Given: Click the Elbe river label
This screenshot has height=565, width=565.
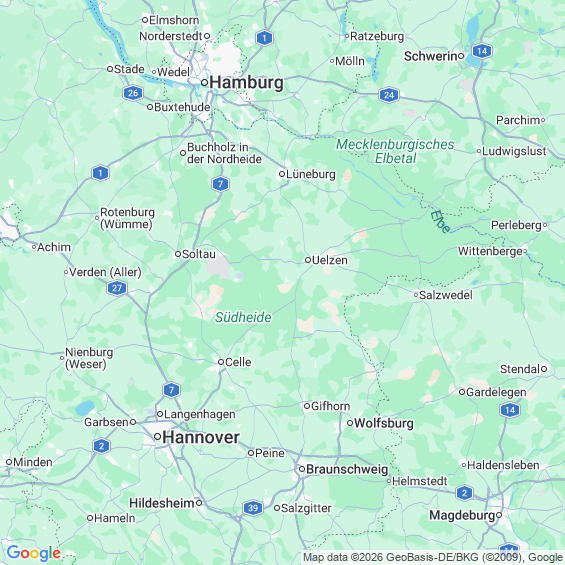Looking at the screenshot, I should pyautogui.click(x=440, y=222).
